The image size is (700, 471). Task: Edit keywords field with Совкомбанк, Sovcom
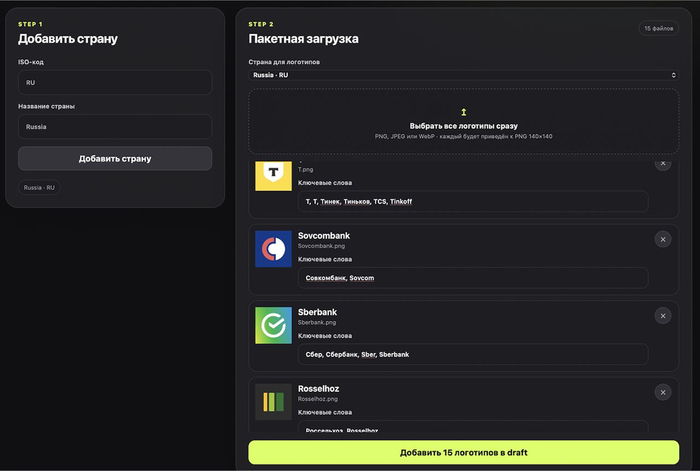[x=473, y=278]
